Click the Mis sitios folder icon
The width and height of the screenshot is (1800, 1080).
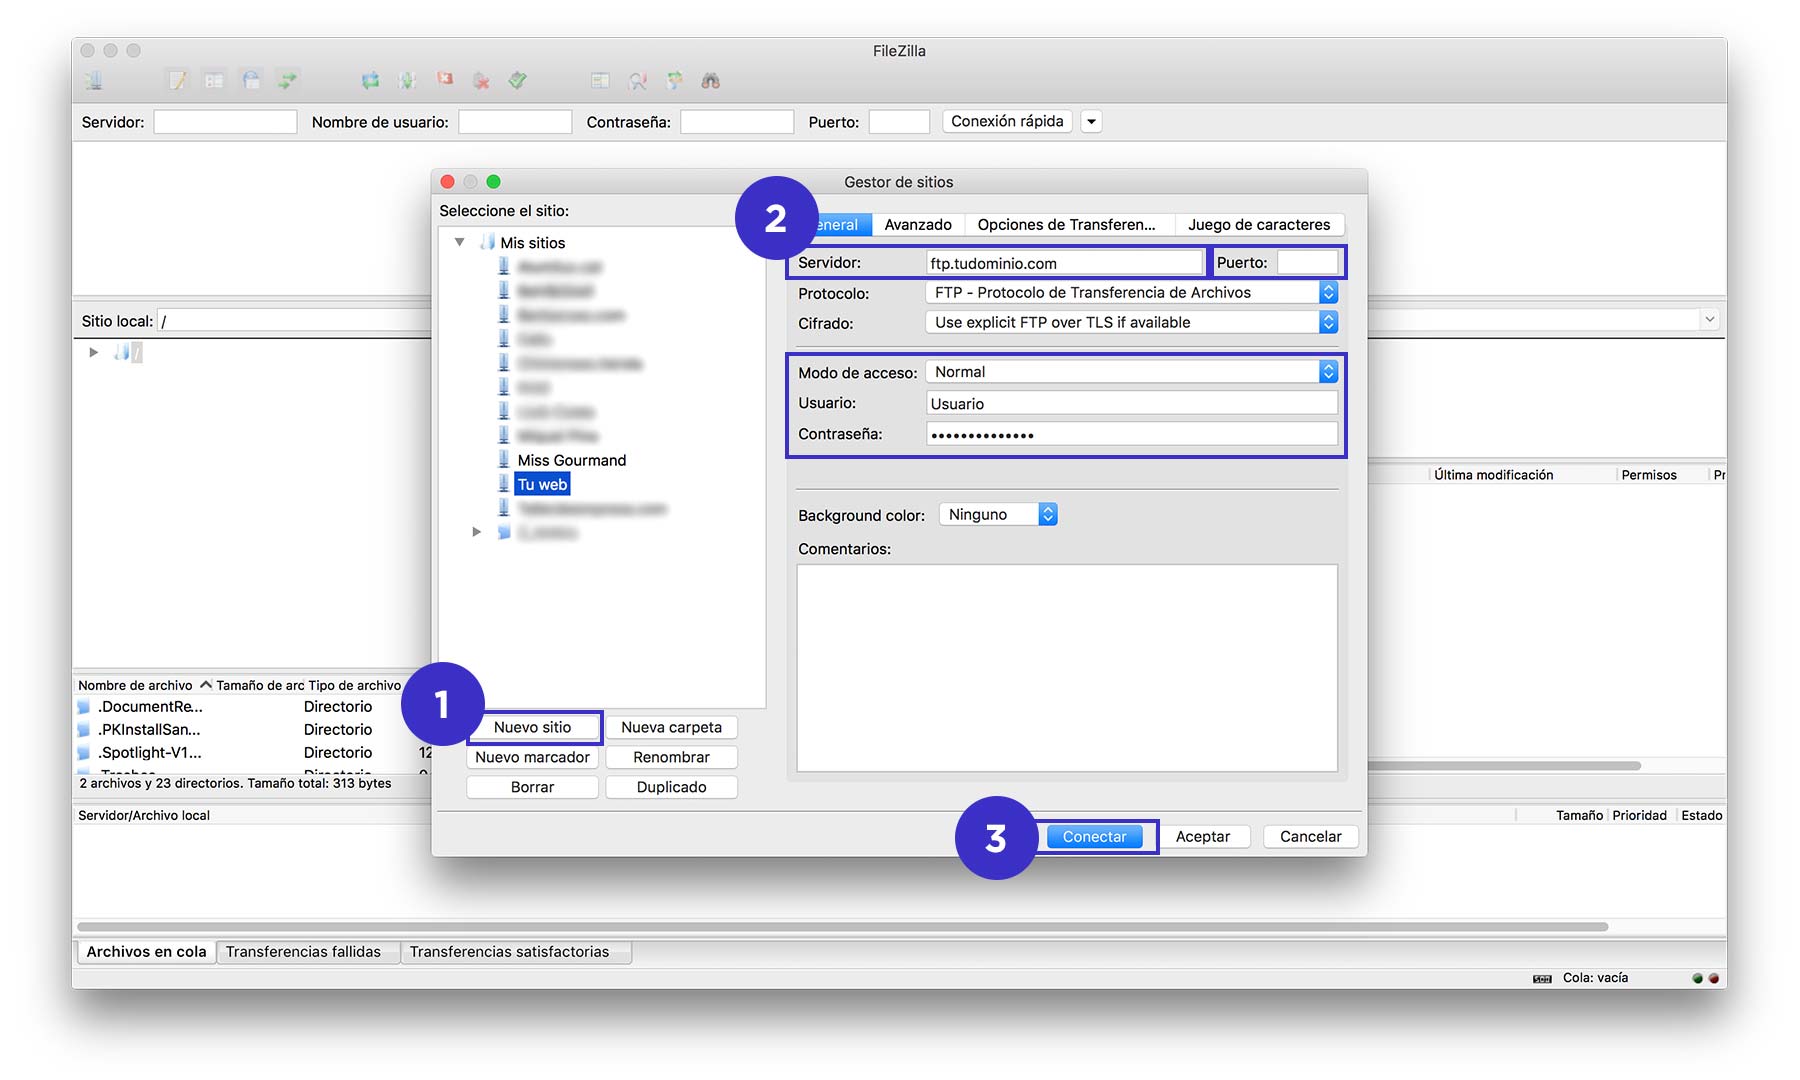point(488,242)
